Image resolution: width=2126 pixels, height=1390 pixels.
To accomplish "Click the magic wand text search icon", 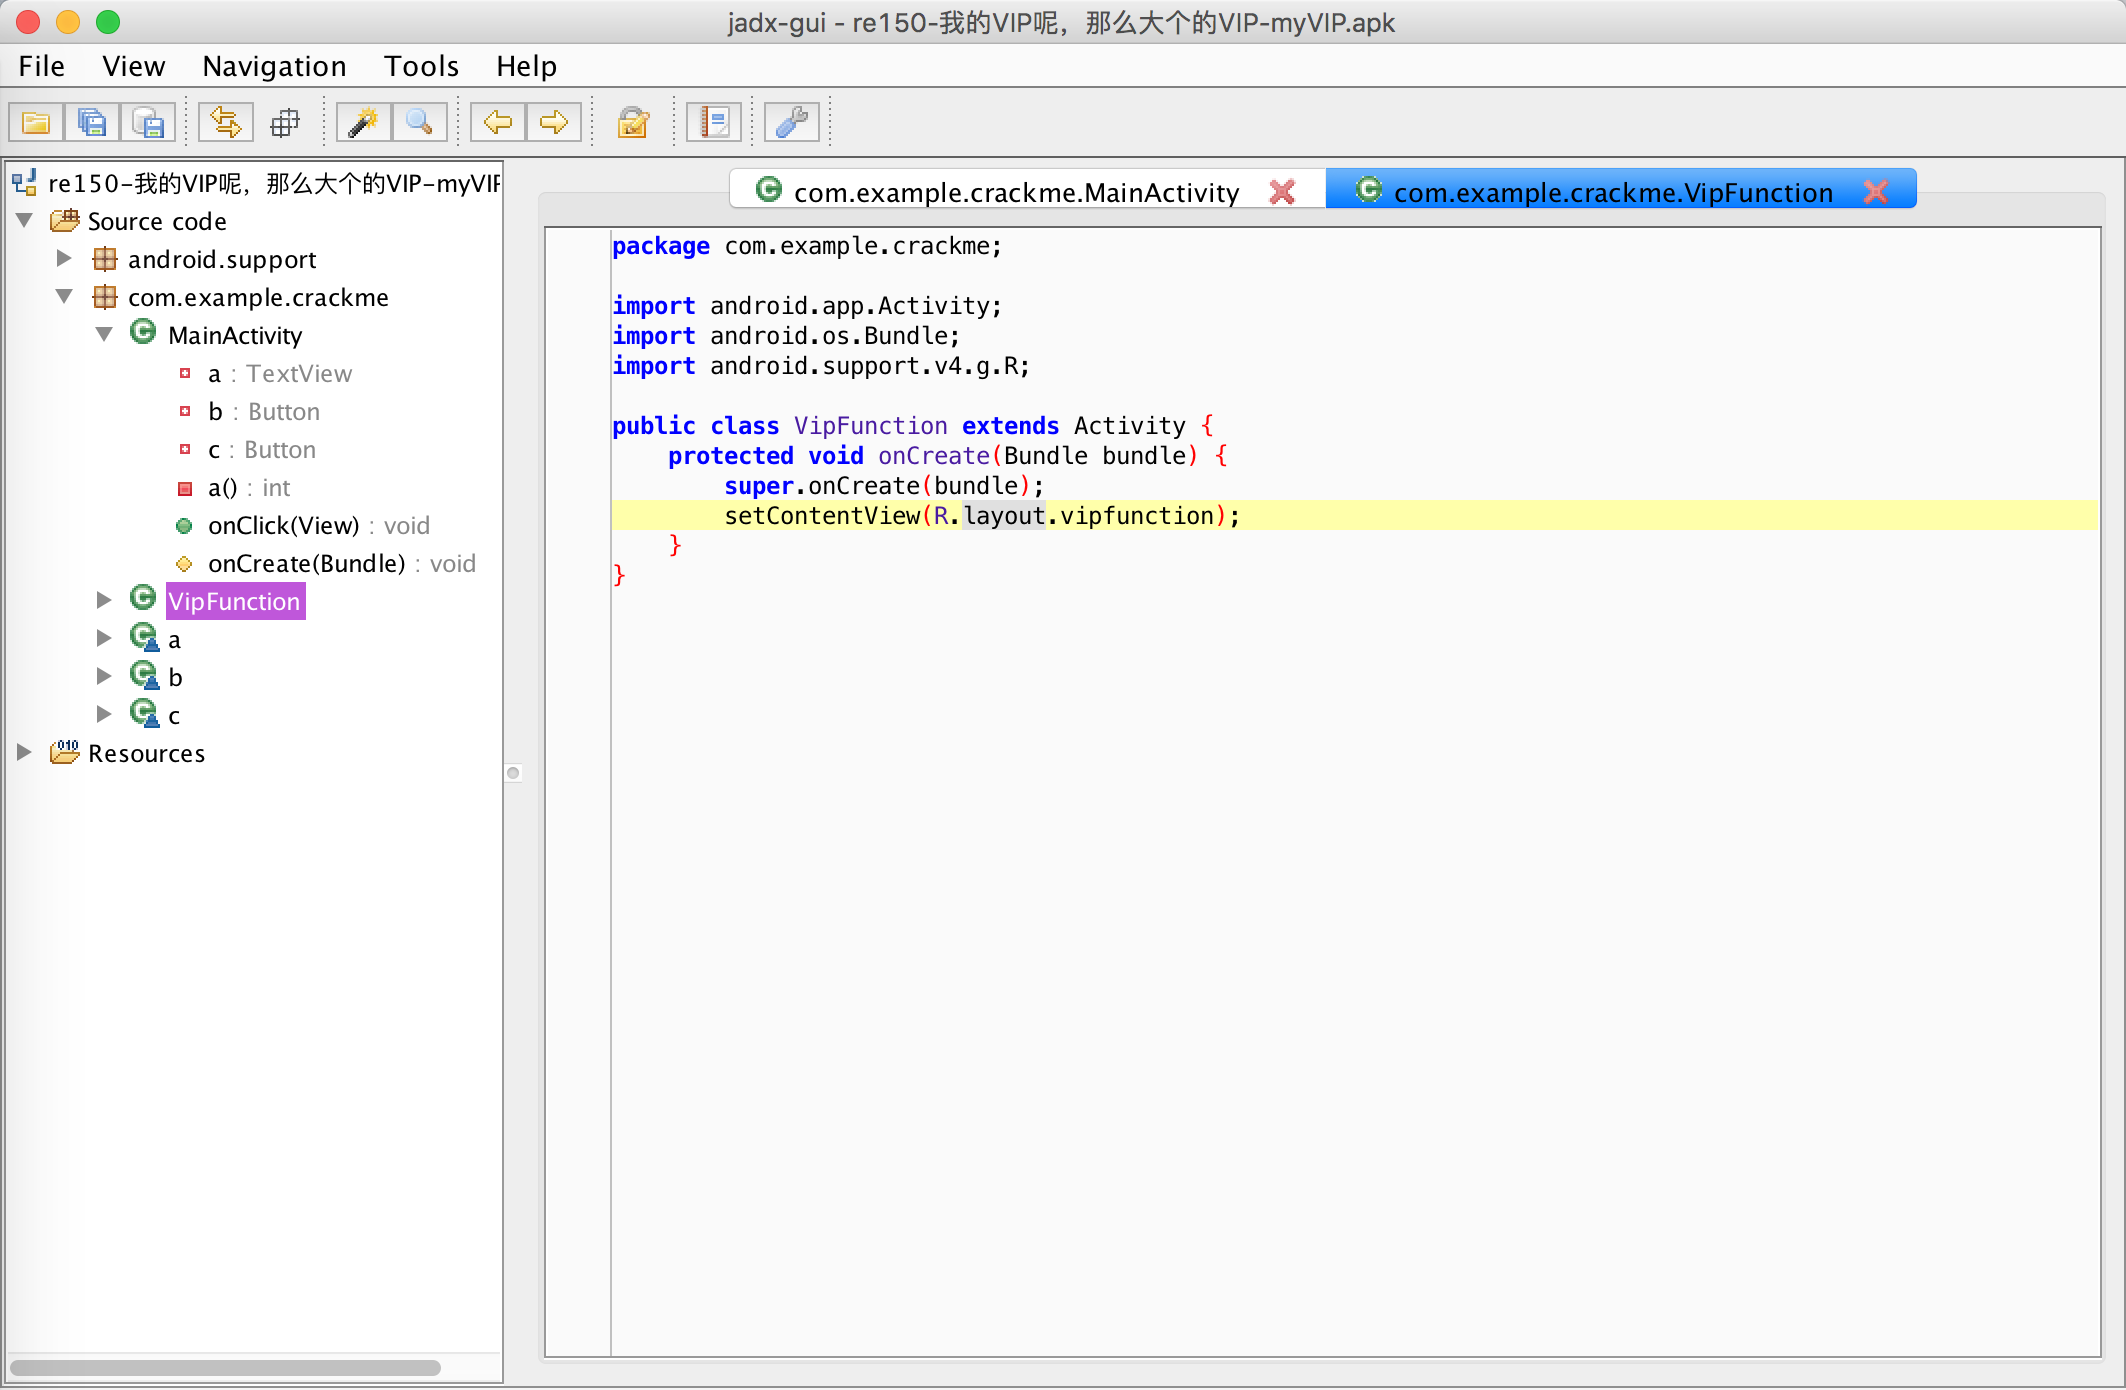I will [362, 123].
